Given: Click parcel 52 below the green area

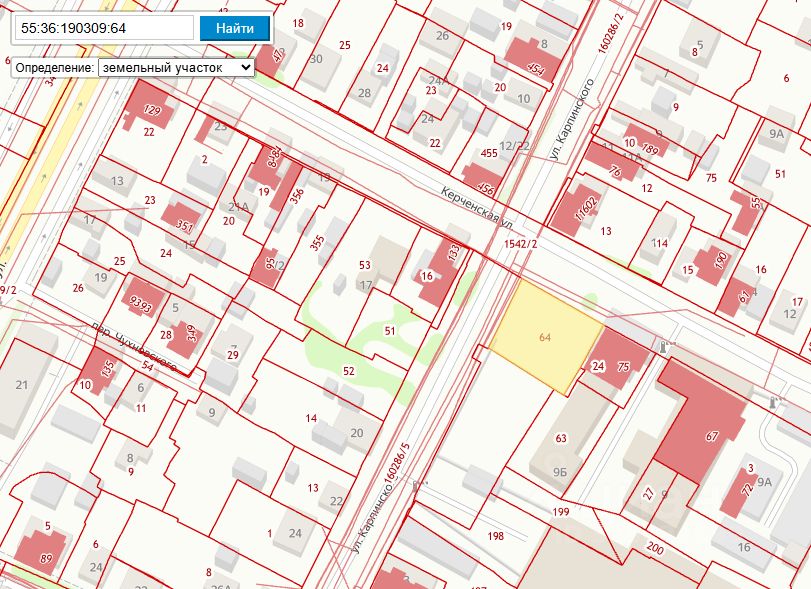Looking at the screenshot, I should point(349,371).
